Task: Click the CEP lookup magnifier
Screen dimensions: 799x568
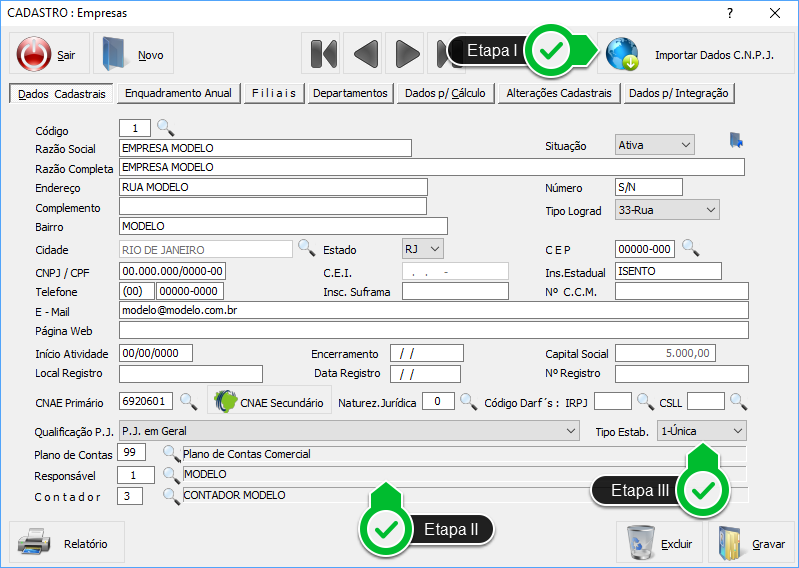Action: [690, 248]
